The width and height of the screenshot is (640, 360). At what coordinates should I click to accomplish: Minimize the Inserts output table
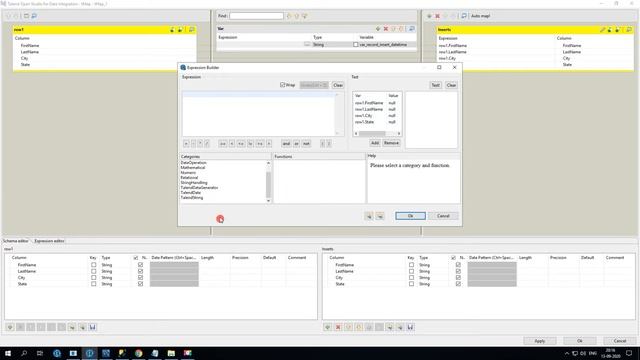629,30
